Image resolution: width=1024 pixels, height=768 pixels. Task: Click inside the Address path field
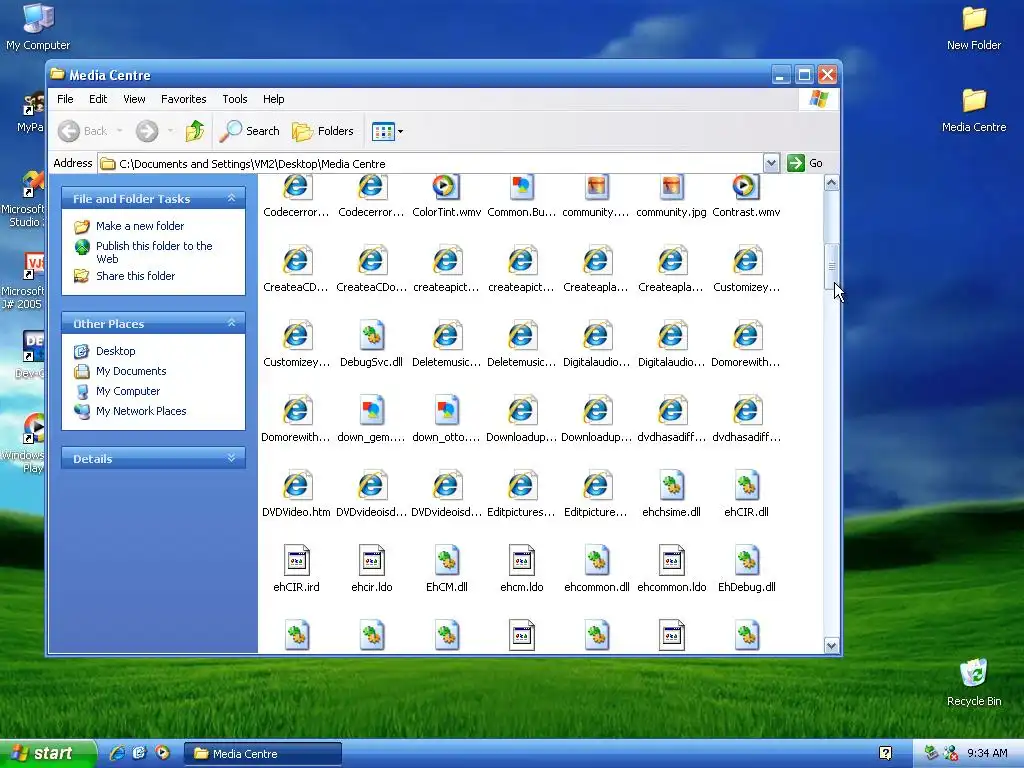point(431,163)
